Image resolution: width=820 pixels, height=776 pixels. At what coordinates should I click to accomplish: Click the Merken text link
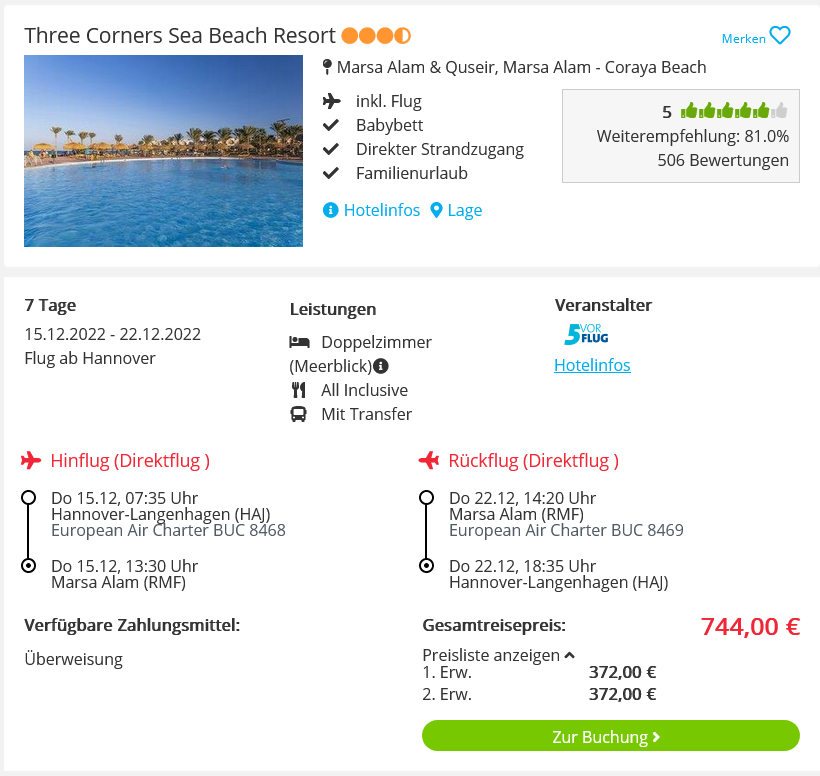coord(743,39)
